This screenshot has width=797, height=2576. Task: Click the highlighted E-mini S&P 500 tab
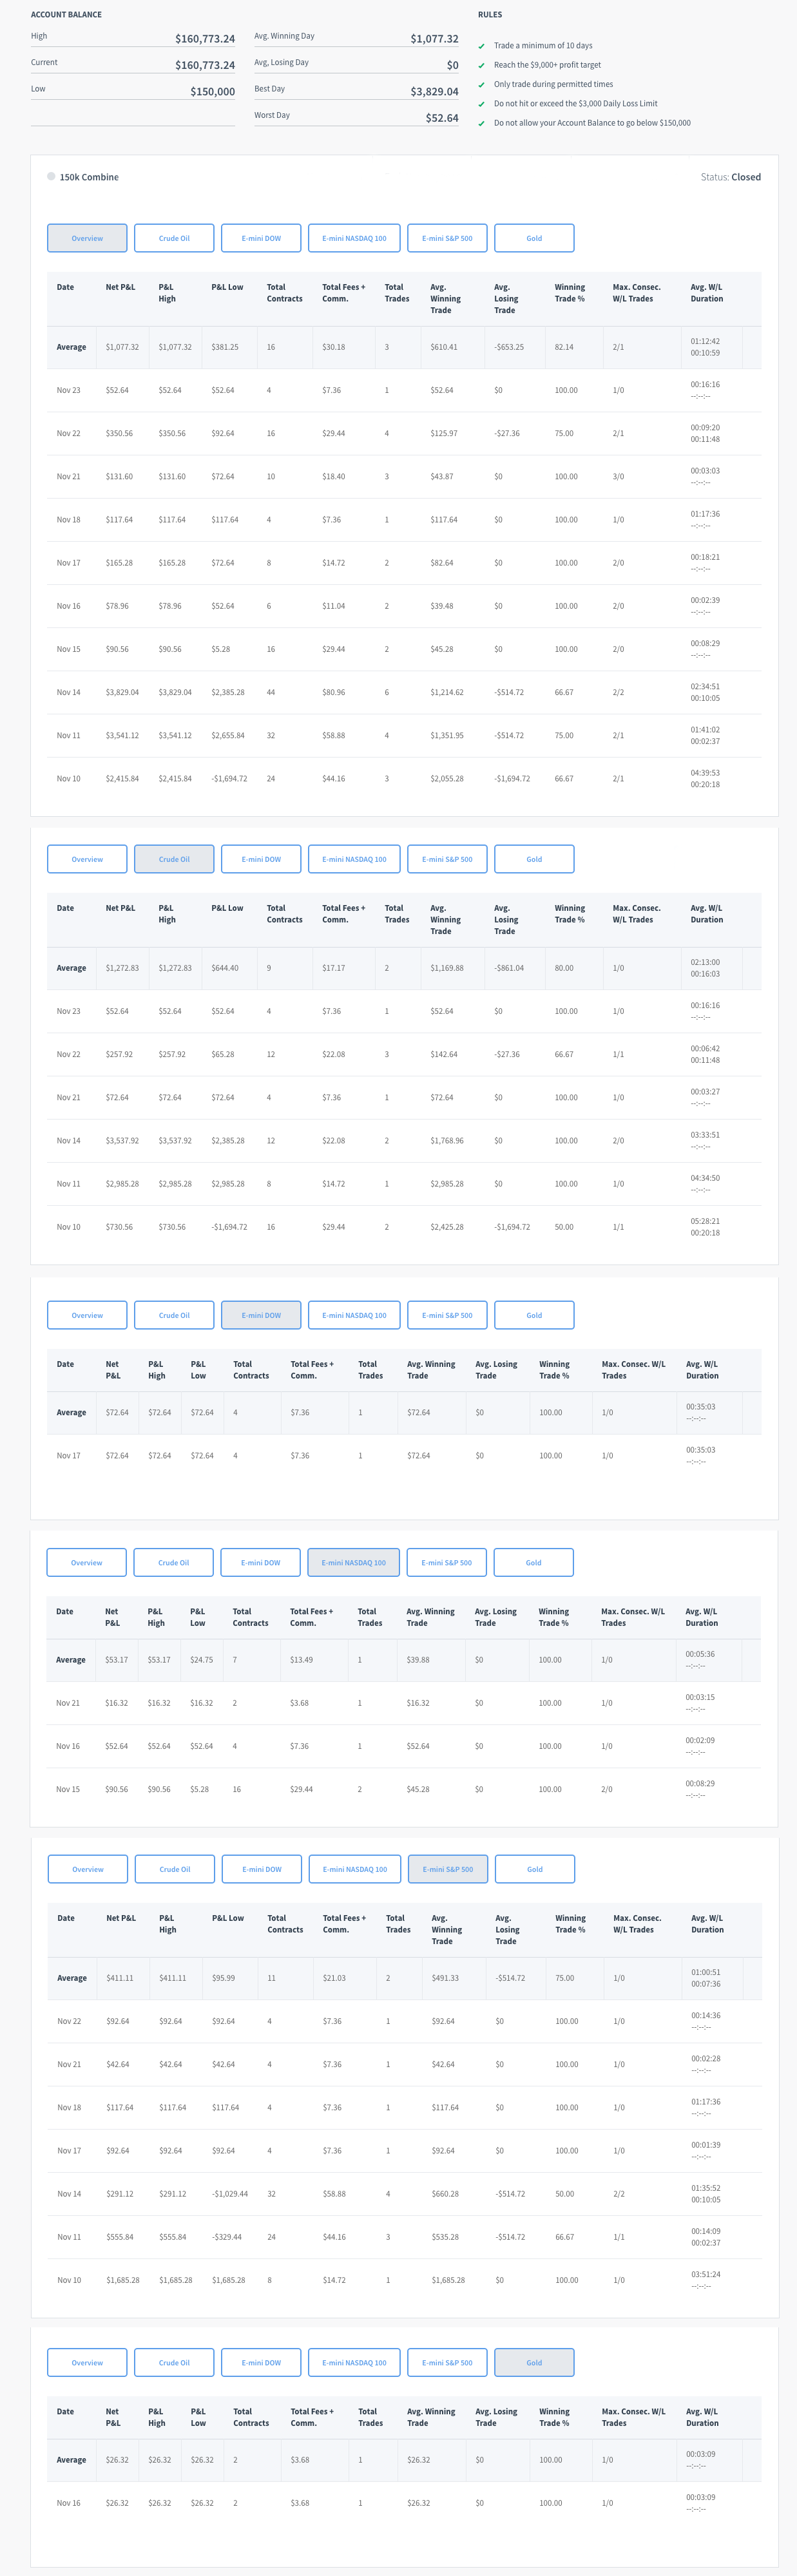pyautogui.click(x=448, y=1869)
